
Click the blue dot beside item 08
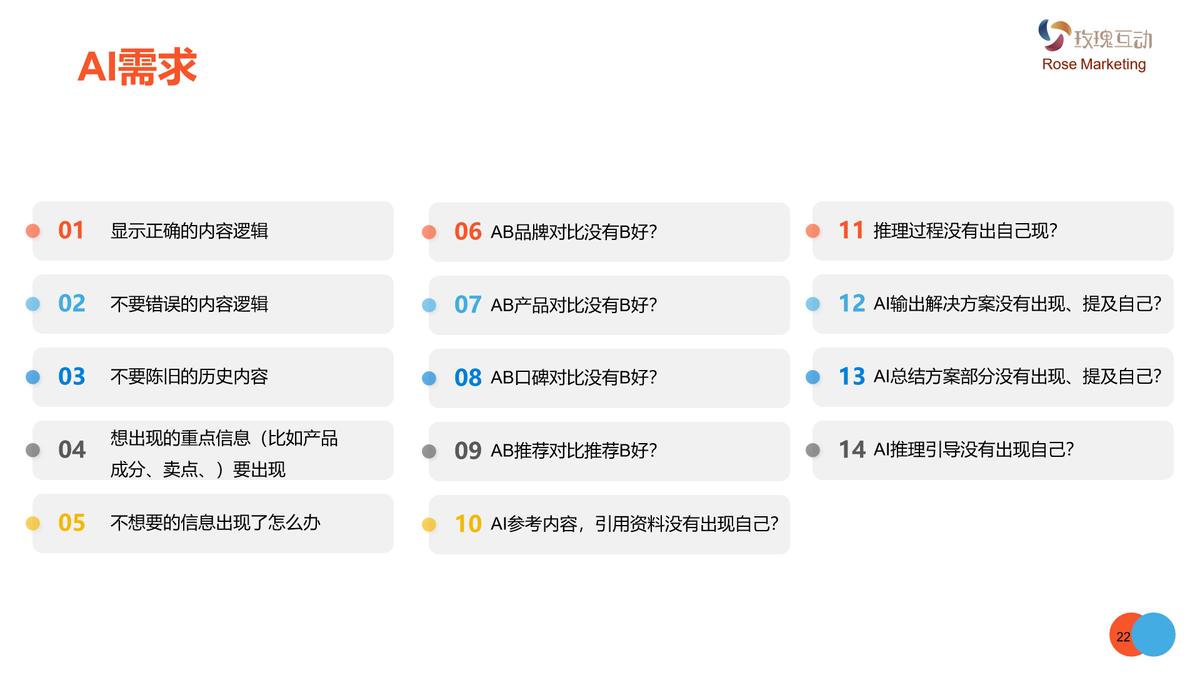tap(429, 378)
